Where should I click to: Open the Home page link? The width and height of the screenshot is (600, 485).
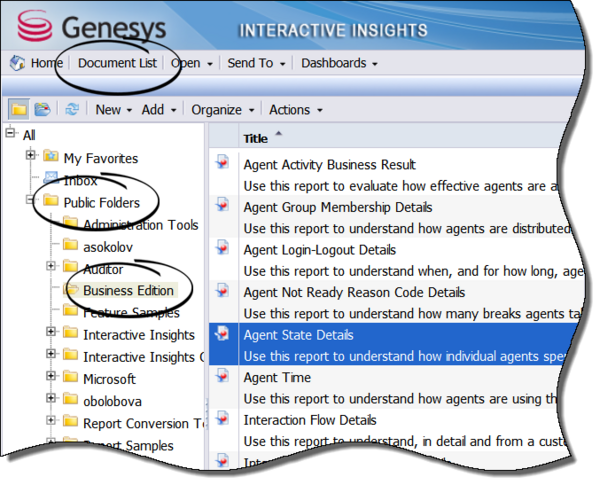pyautogui.click(x=47, y=63)
